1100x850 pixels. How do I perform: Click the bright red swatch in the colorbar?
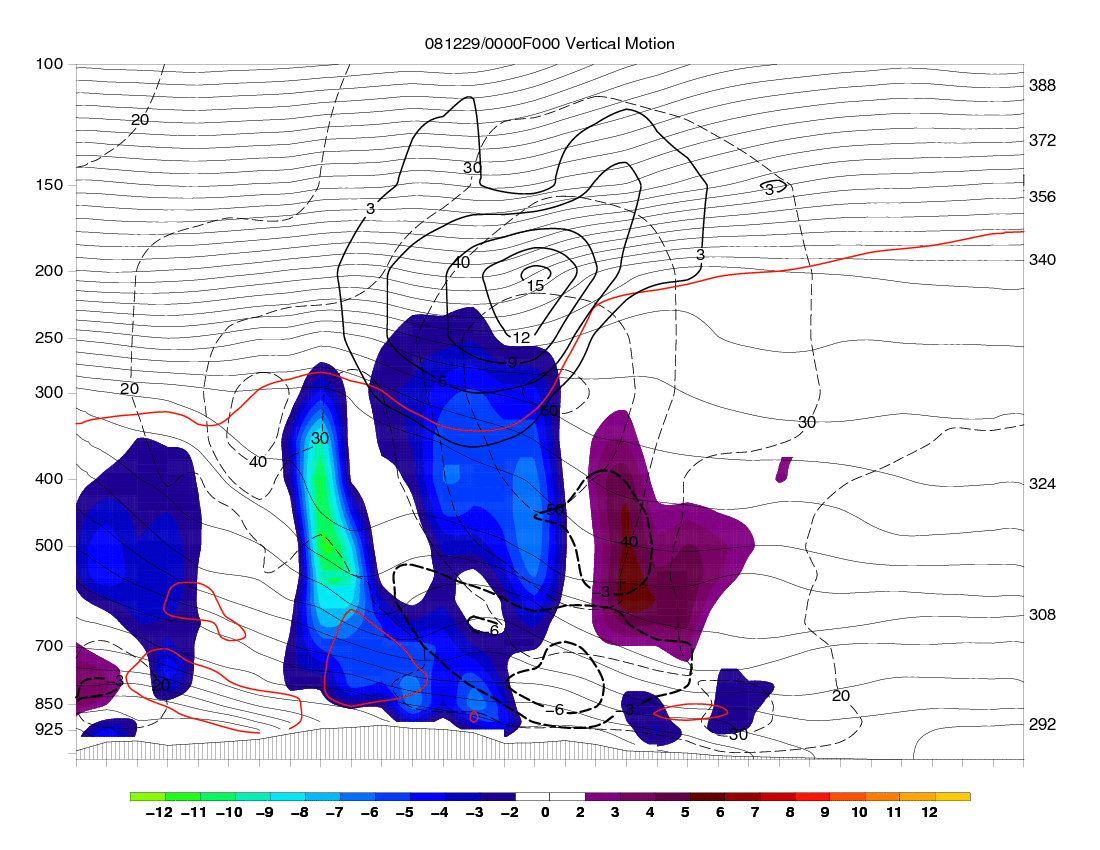tap(812, 797)
